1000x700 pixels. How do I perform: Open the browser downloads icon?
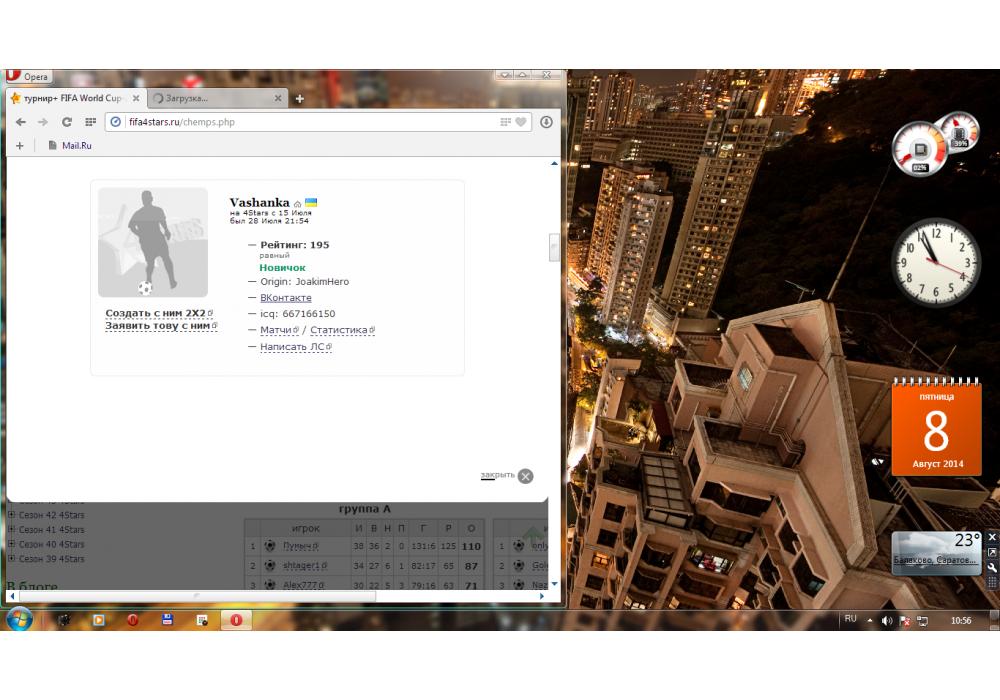[x=547, y=122]
